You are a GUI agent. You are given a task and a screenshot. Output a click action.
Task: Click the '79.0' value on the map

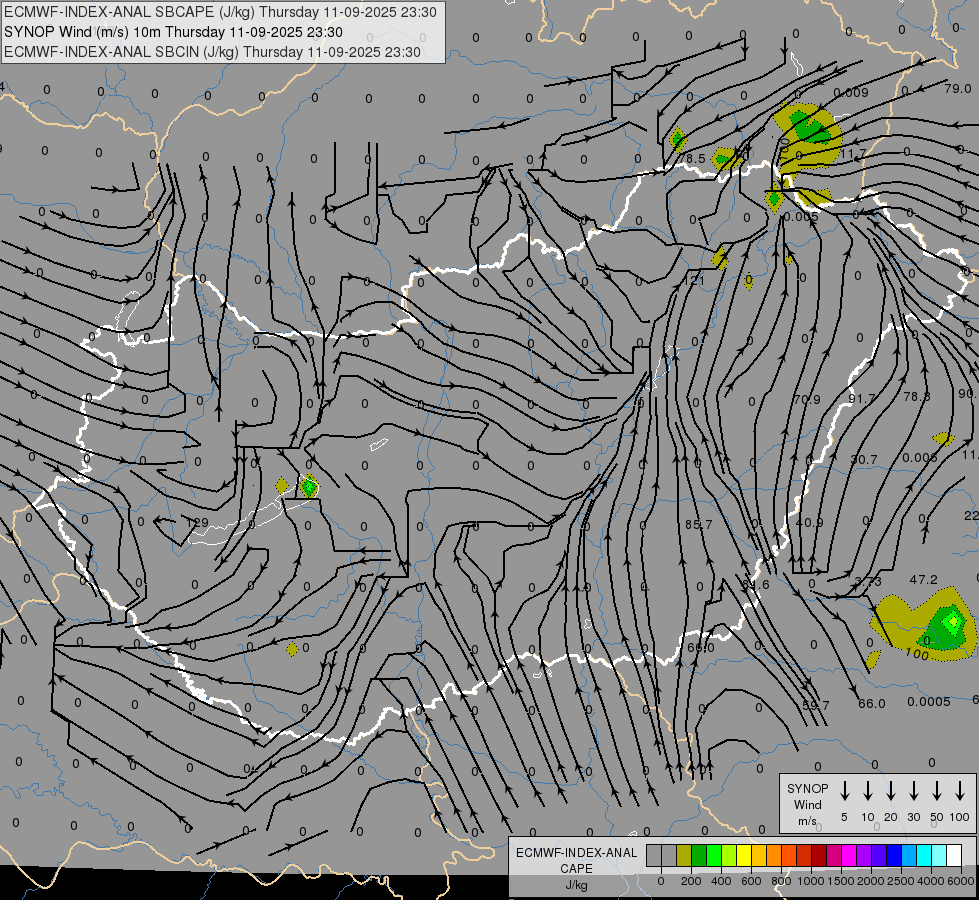coord(958,89)
